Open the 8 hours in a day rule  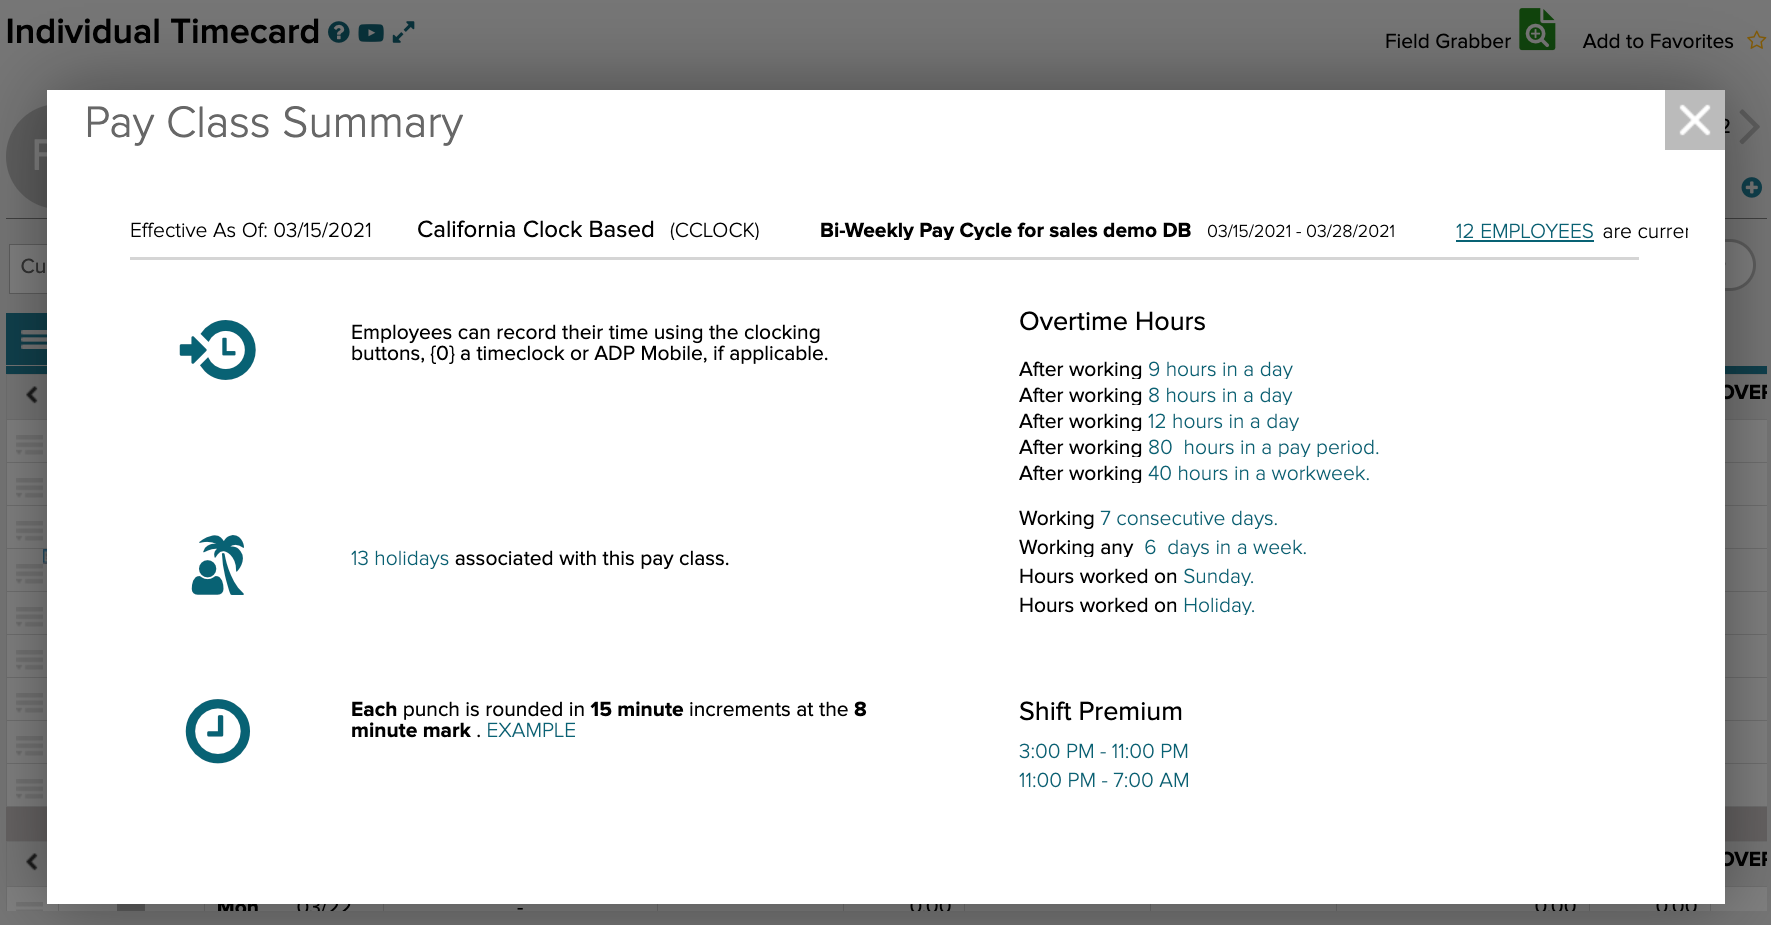[x=1220, y=395]
